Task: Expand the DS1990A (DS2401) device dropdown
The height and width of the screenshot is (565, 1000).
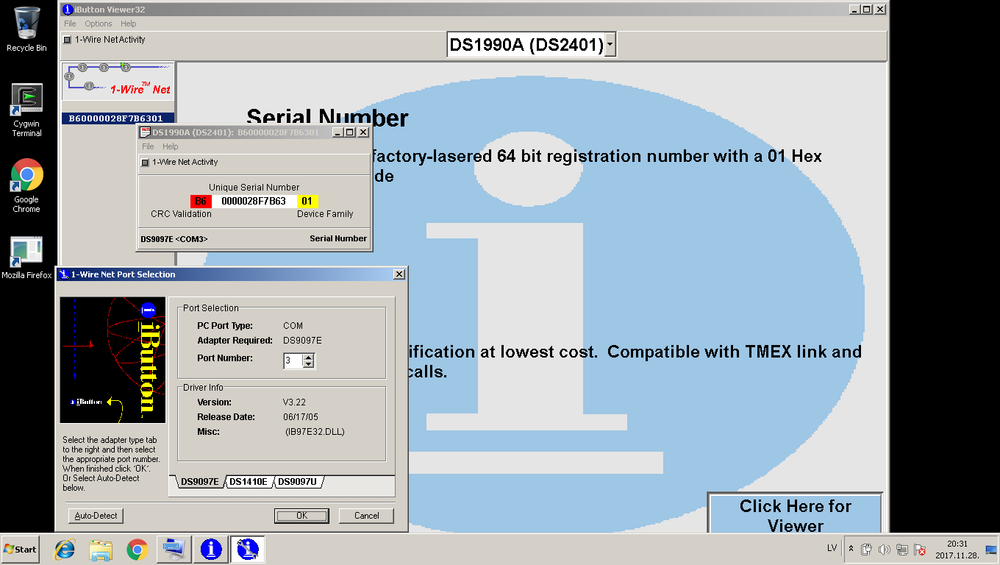Action: (x=610, y=45)
